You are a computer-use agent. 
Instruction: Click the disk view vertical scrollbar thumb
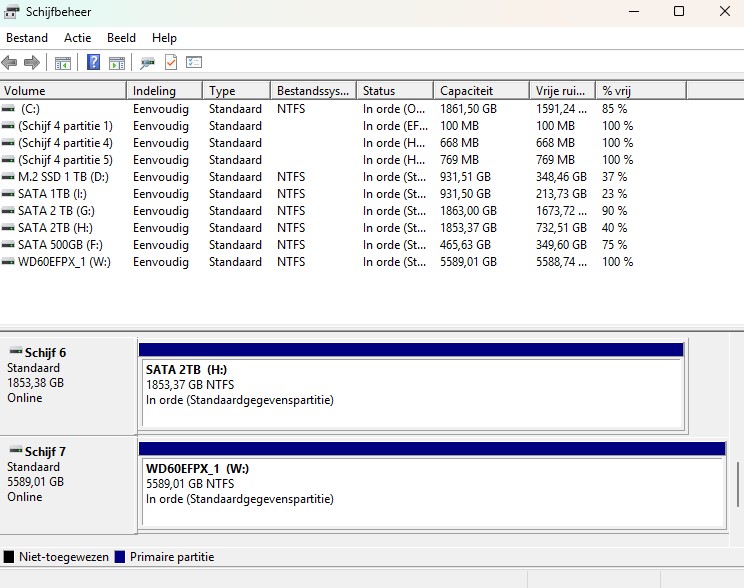738,484
